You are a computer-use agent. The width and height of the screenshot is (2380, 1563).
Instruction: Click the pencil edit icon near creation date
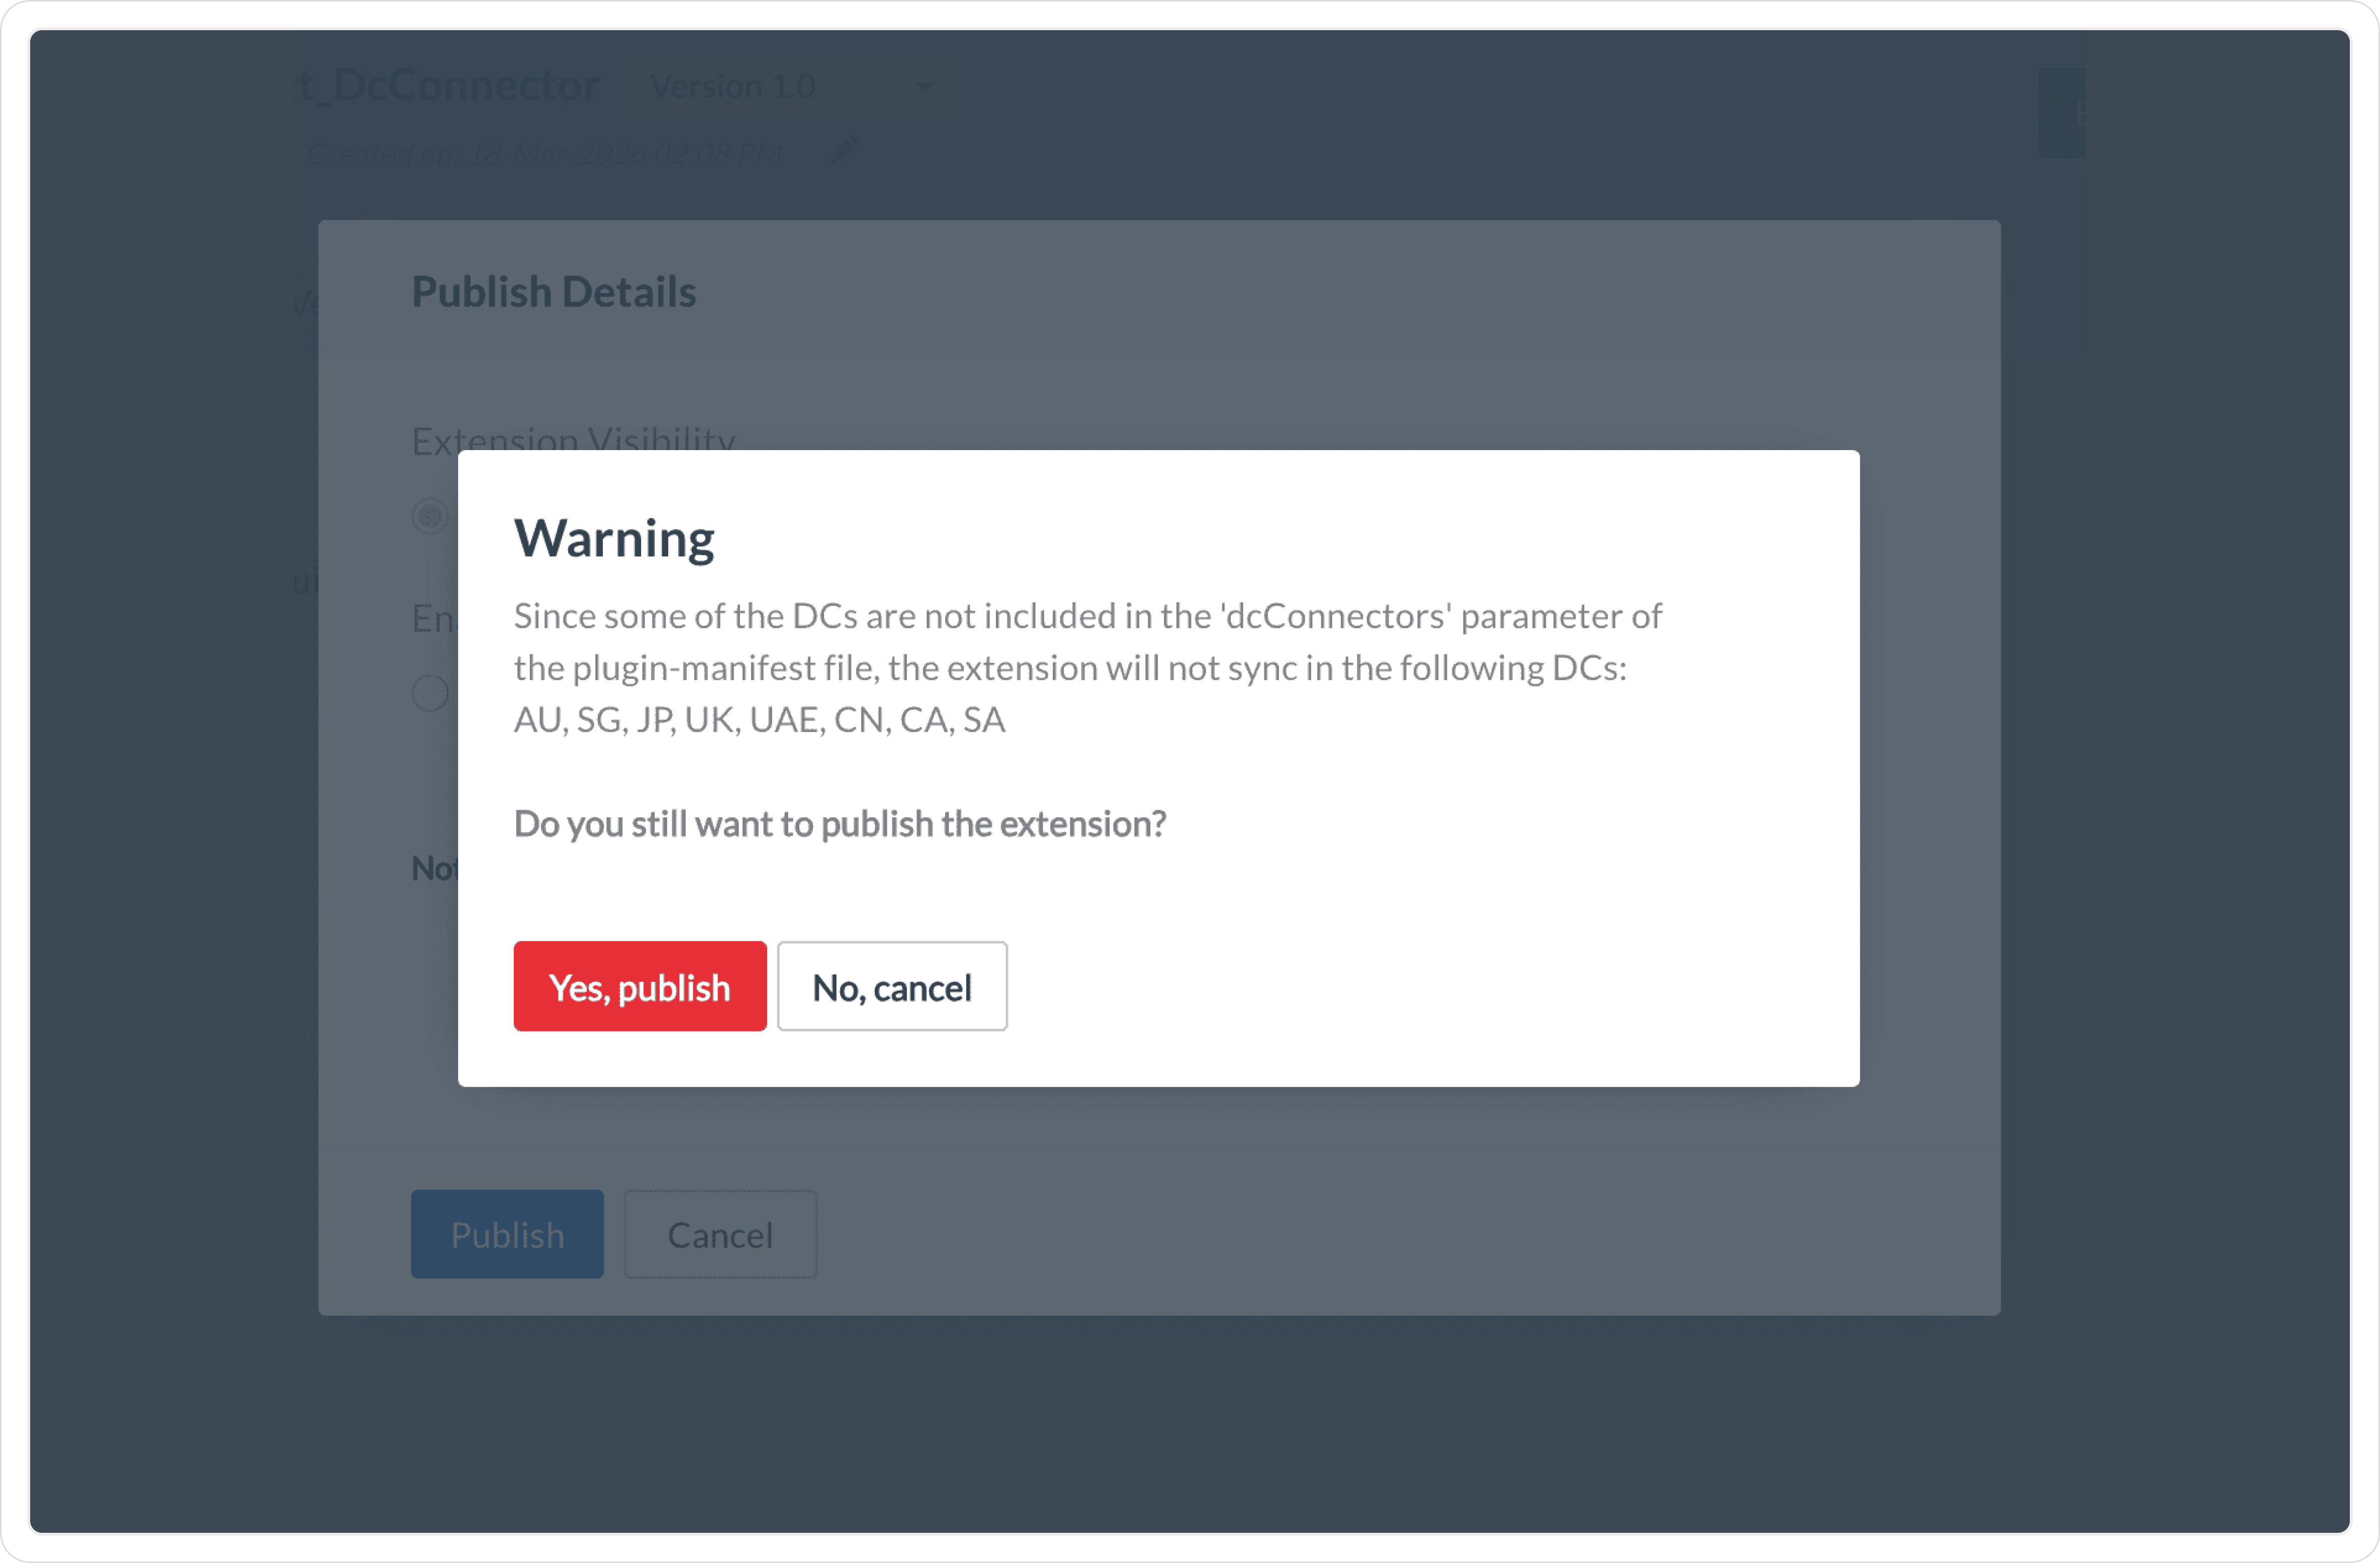[843, 151]
